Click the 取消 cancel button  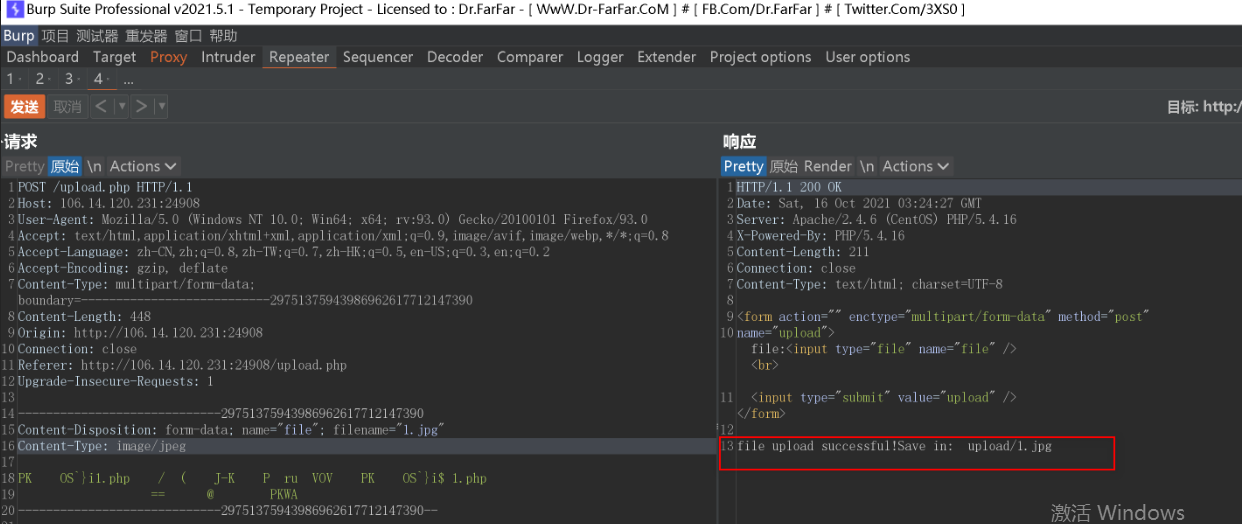[x=67, y=106]
